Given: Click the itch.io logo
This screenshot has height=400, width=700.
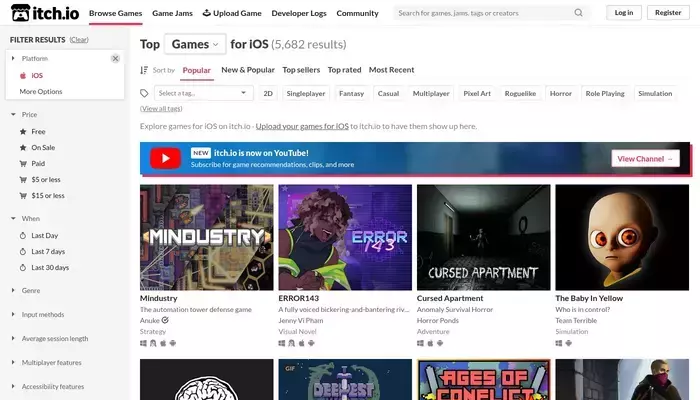Looking at the screenshot, I should 45,12.
